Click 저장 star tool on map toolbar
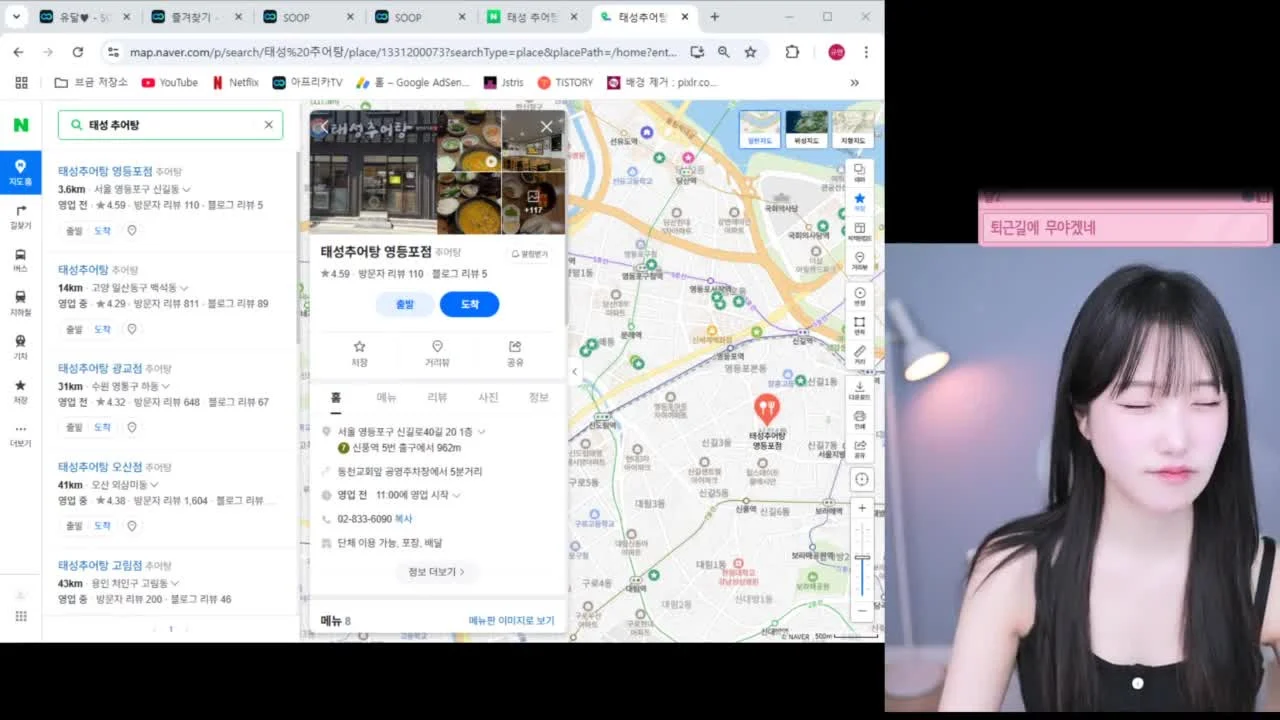The width and height of the screenshot is (1280, 720). point(859,202)
